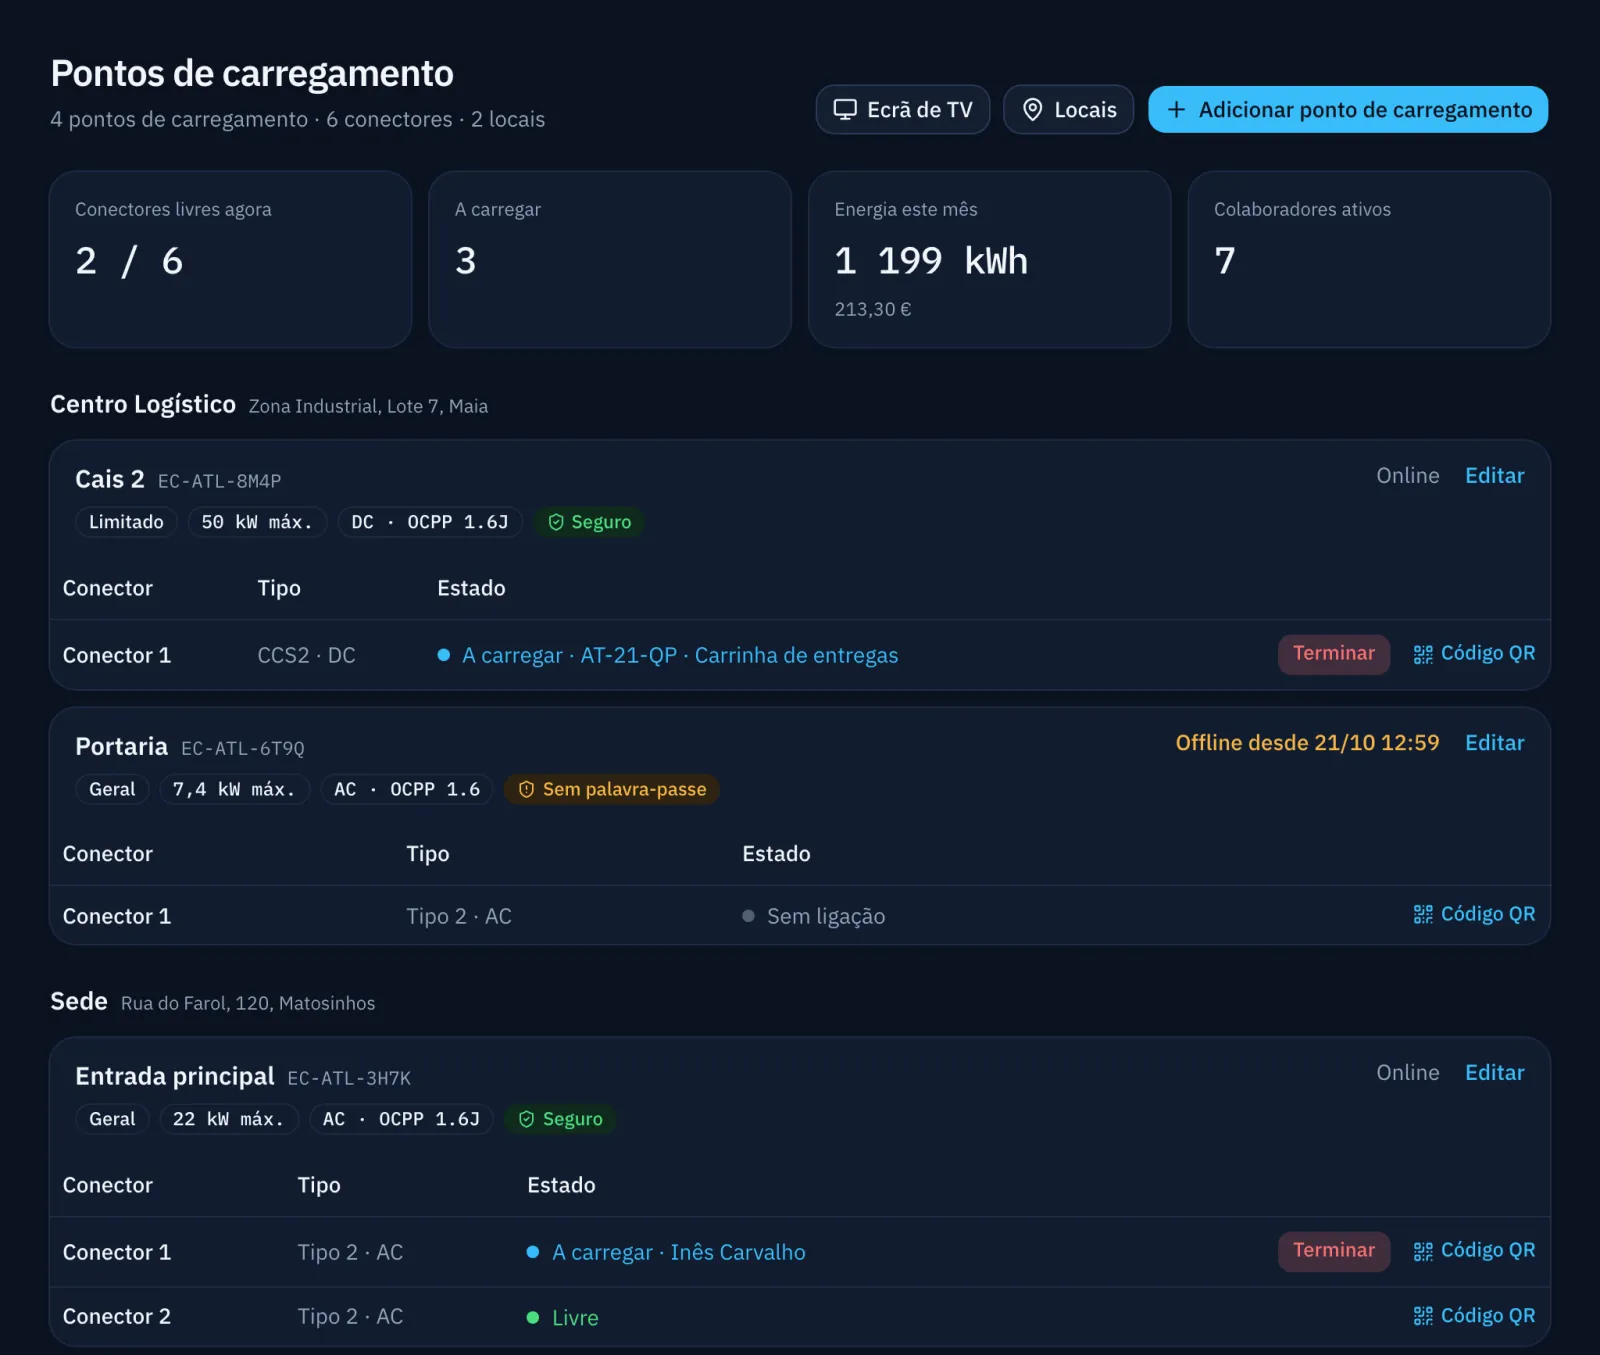
Task: Edit the Entrada principal charging point
Action: [1494, 1073]
